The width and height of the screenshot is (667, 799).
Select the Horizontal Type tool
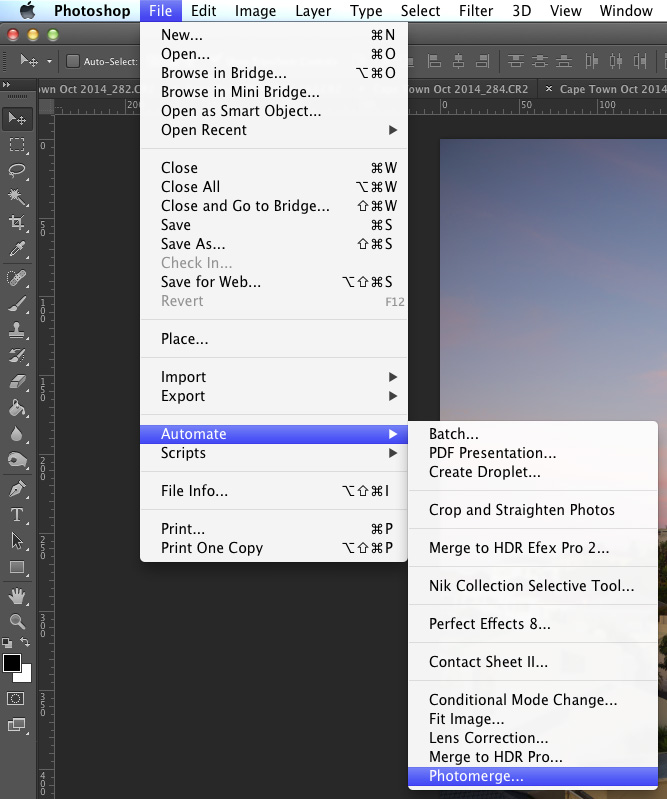click(x=17, y=515)
